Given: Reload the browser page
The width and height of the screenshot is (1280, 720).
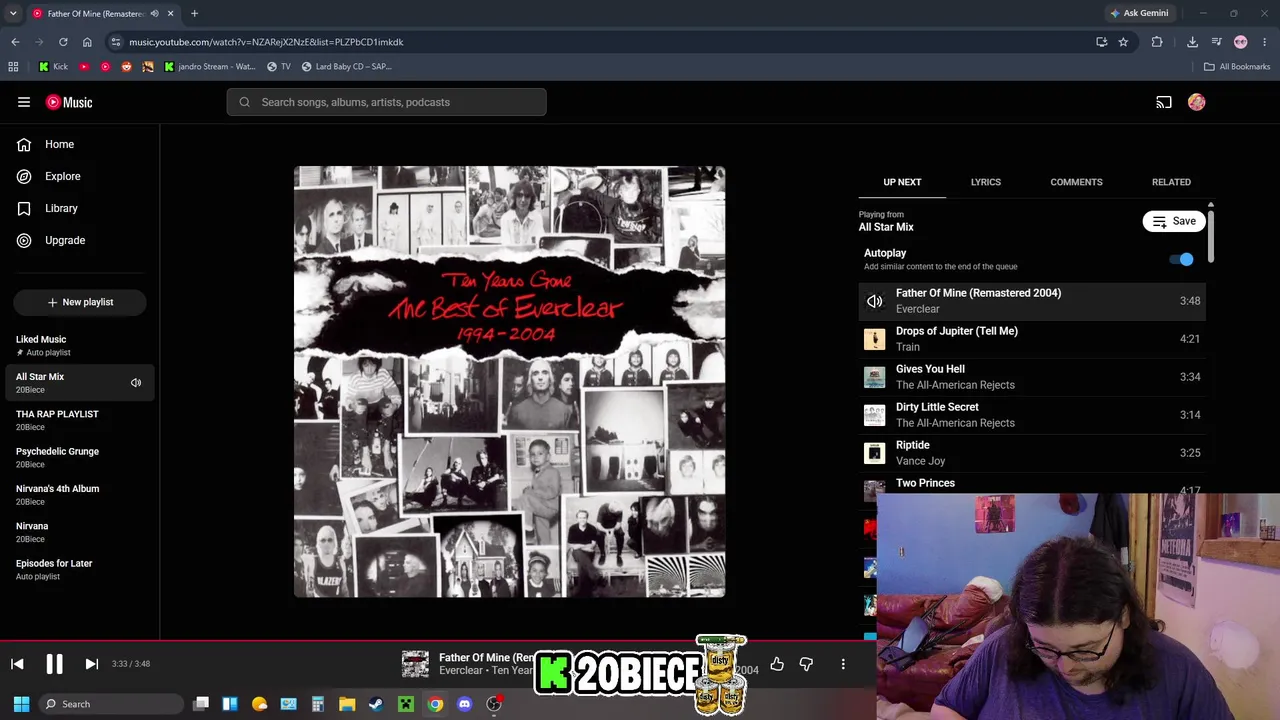Looking at the screenshot, I should point(63,42).
